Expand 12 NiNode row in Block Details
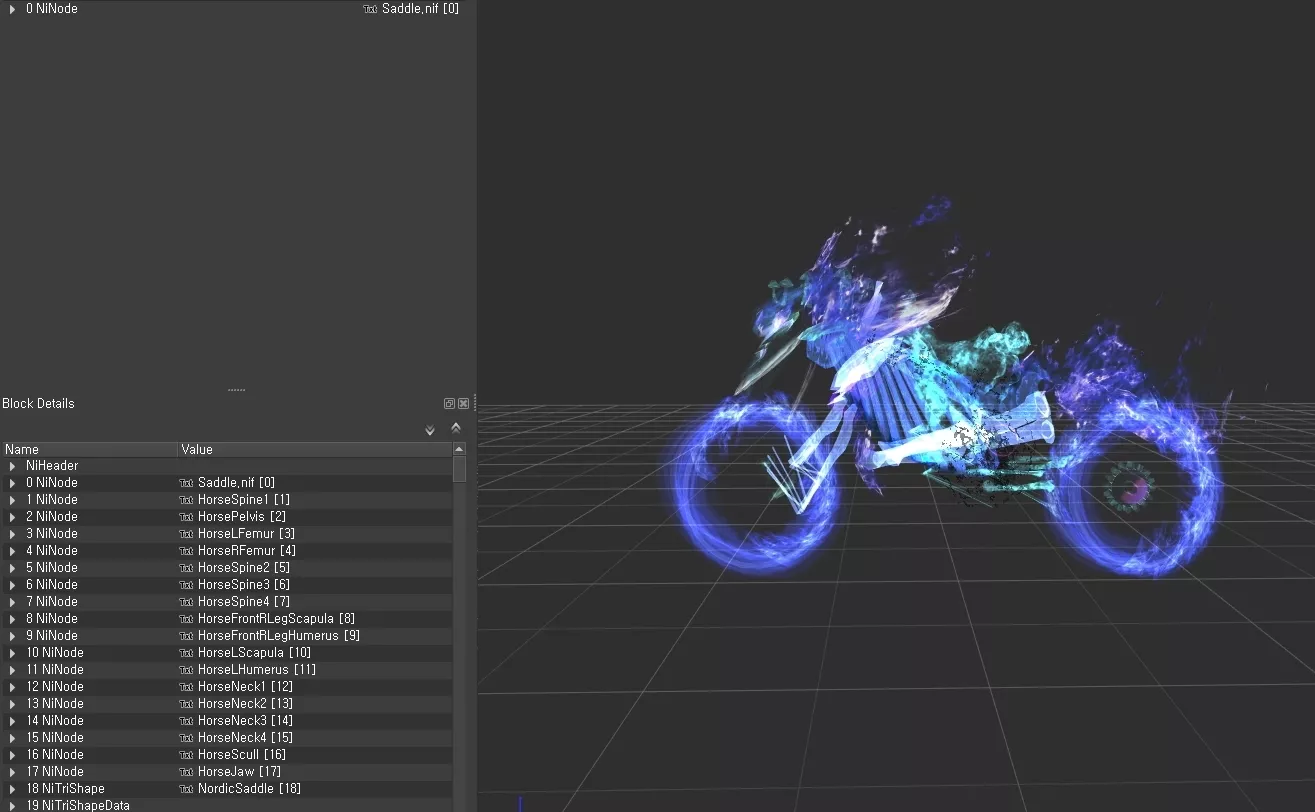The width and height of the screenshot is (1315, 812). (12, 687)
